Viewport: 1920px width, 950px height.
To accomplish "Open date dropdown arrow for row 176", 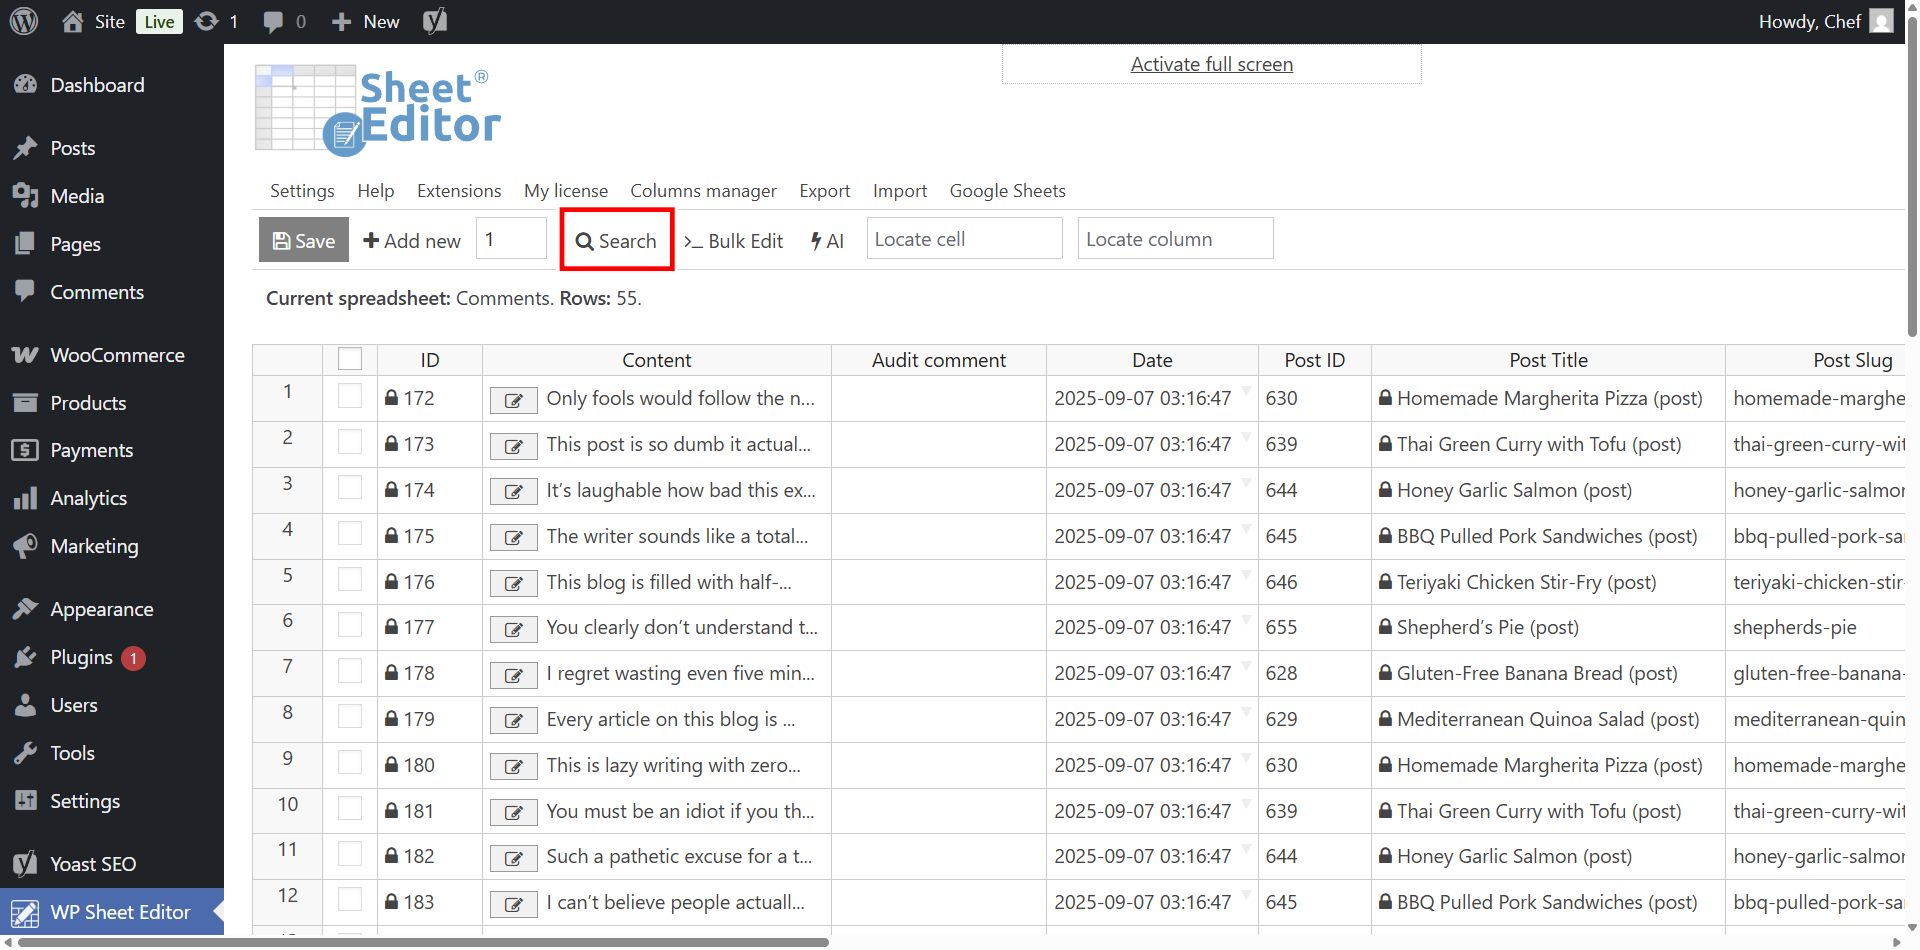I will (x=1246, y=573).
